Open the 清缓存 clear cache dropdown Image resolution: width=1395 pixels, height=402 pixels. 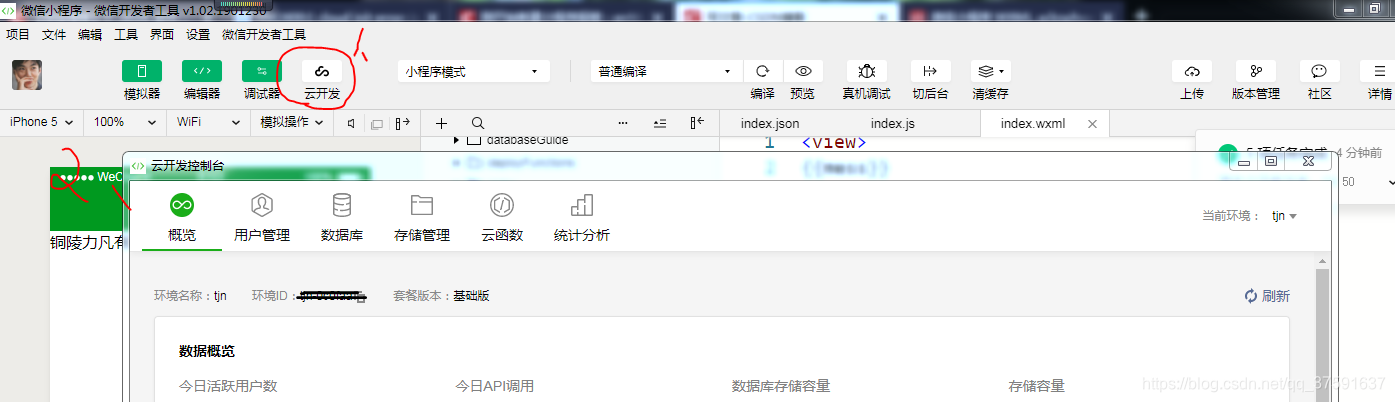[x=990, y=72]
